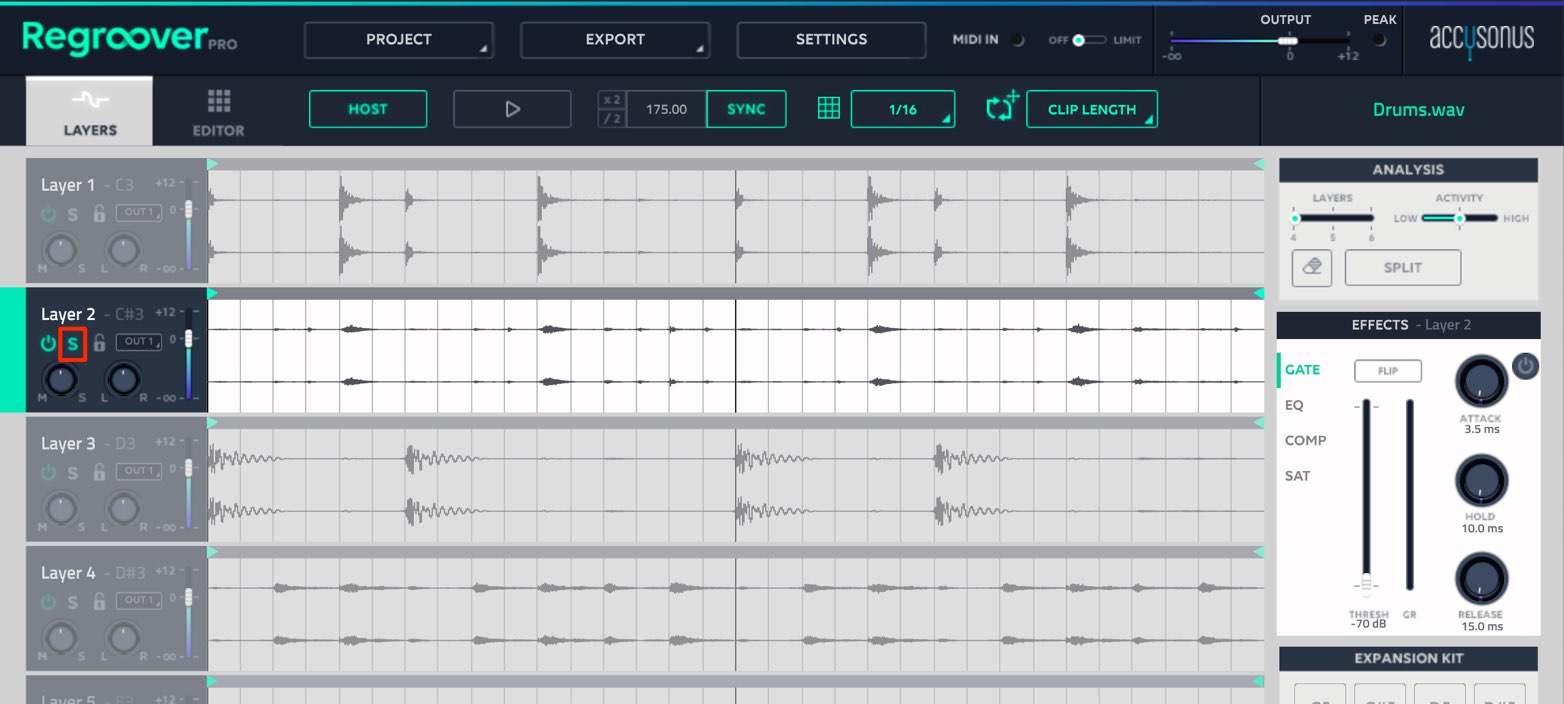Toggle the Gate effect power button
The height and width of the screenshot is (704, 1564).
pos(1524,367)
